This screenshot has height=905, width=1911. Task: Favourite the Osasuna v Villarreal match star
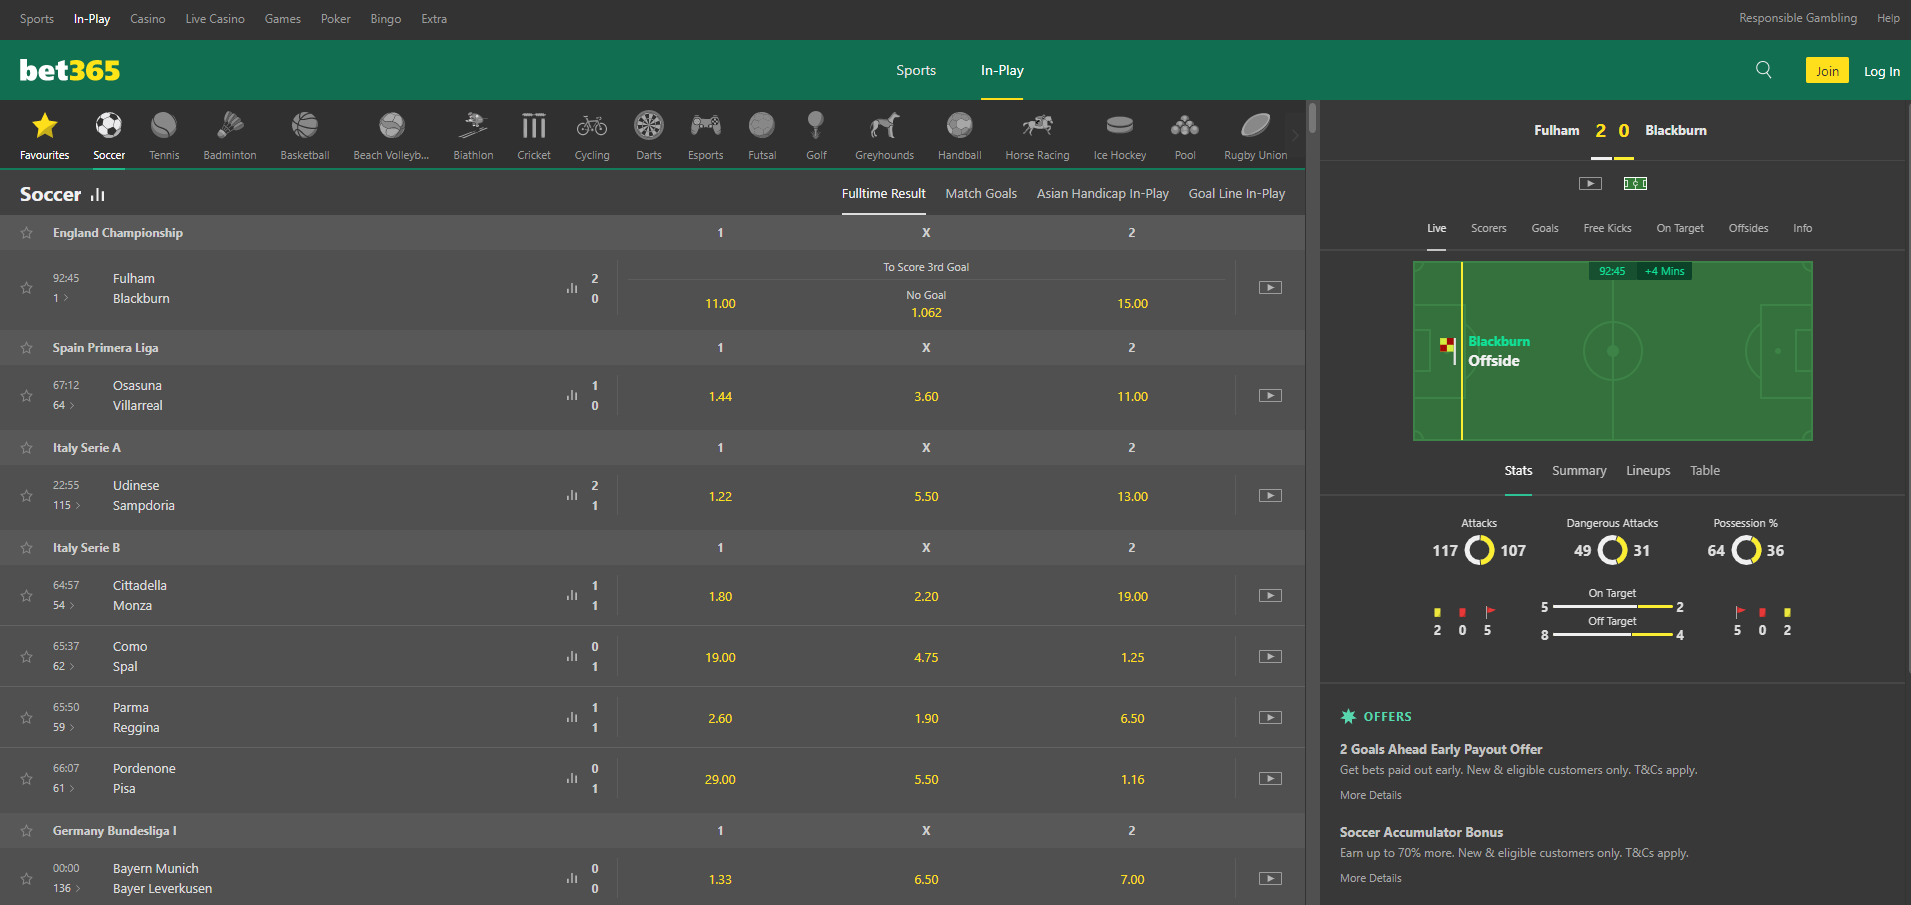(x=27, y=396)
